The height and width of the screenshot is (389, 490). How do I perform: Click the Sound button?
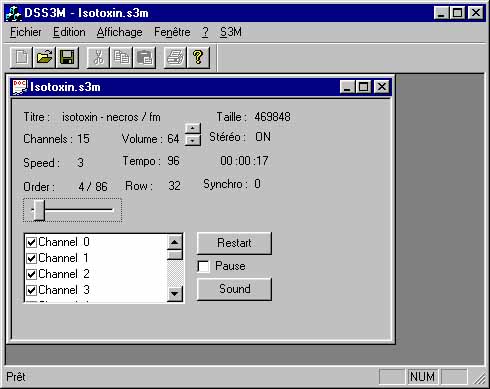tap(234, 289)
